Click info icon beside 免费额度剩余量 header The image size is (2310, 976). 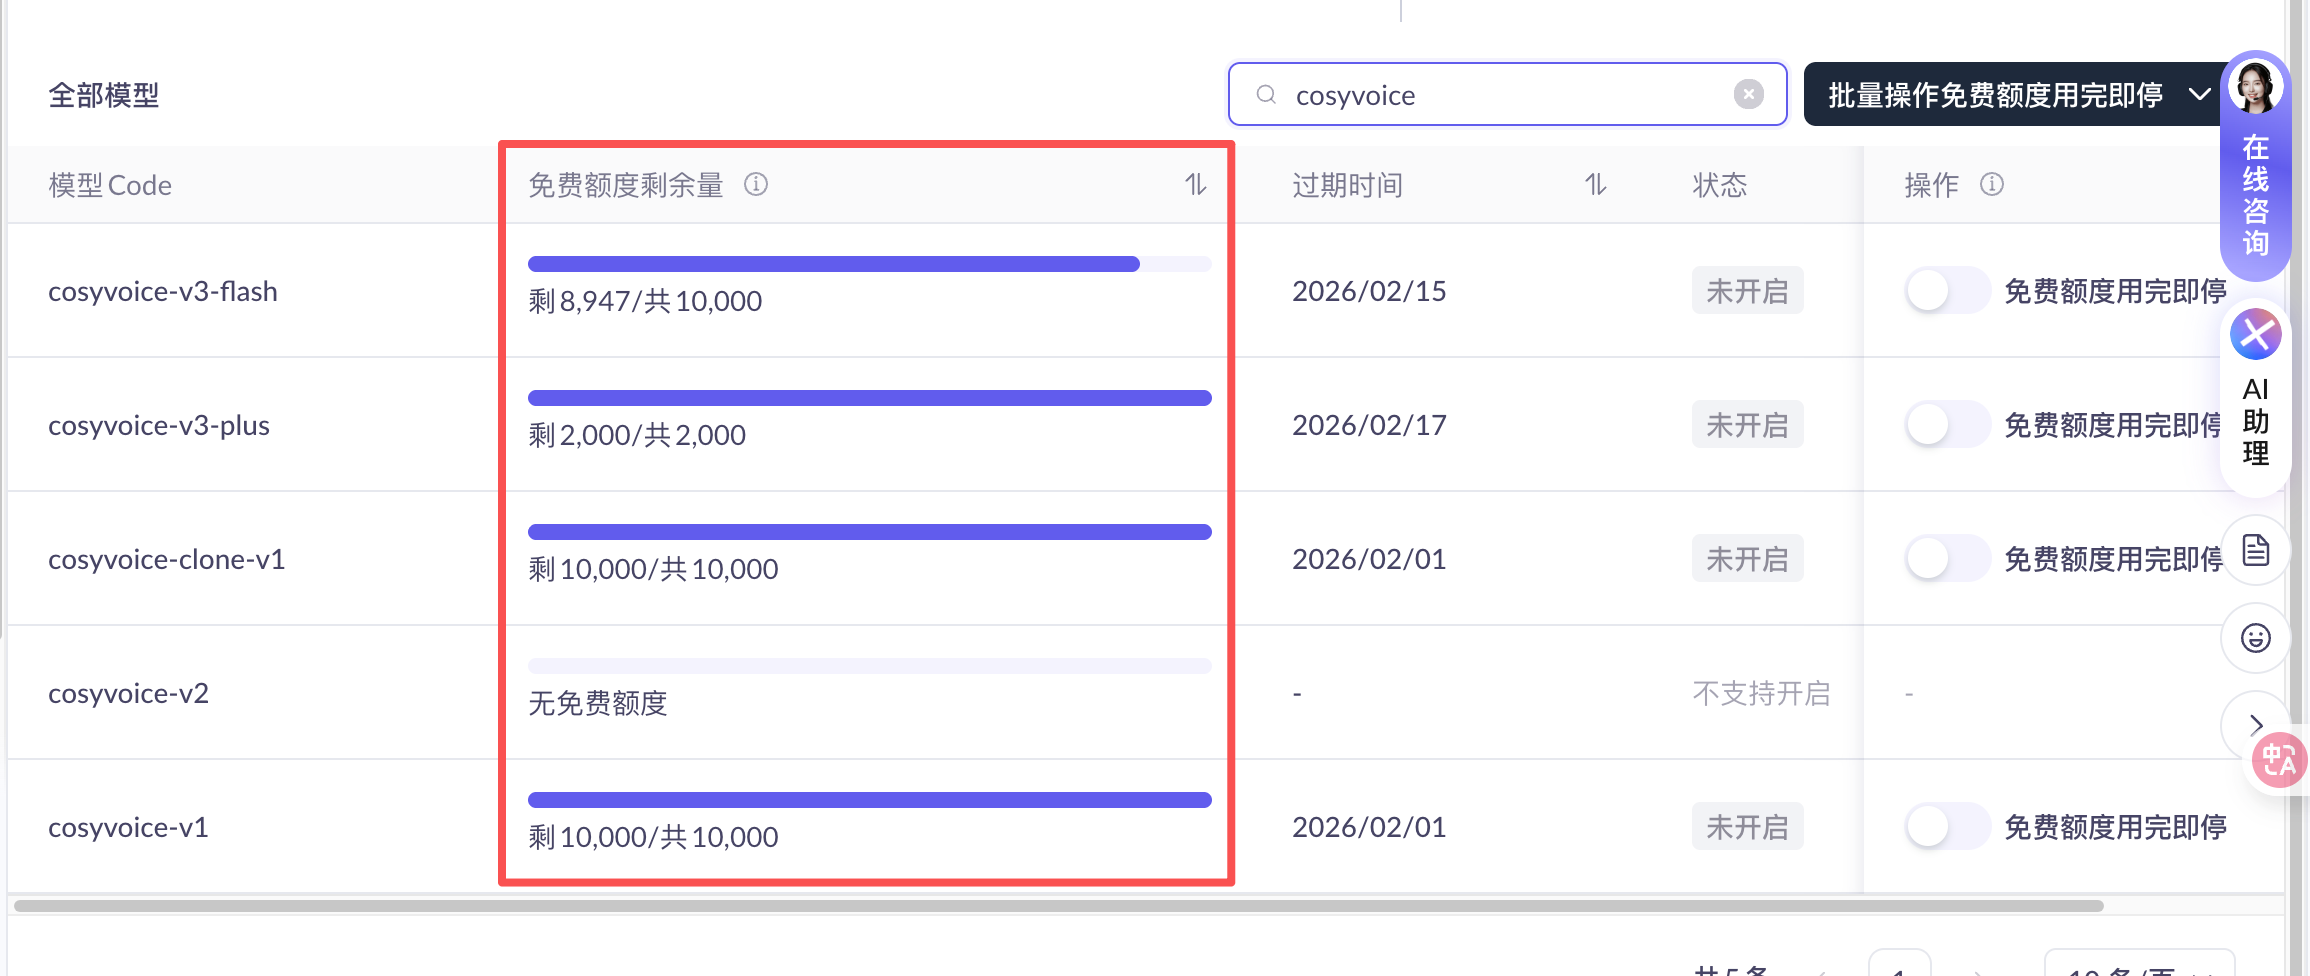point(756,184)
